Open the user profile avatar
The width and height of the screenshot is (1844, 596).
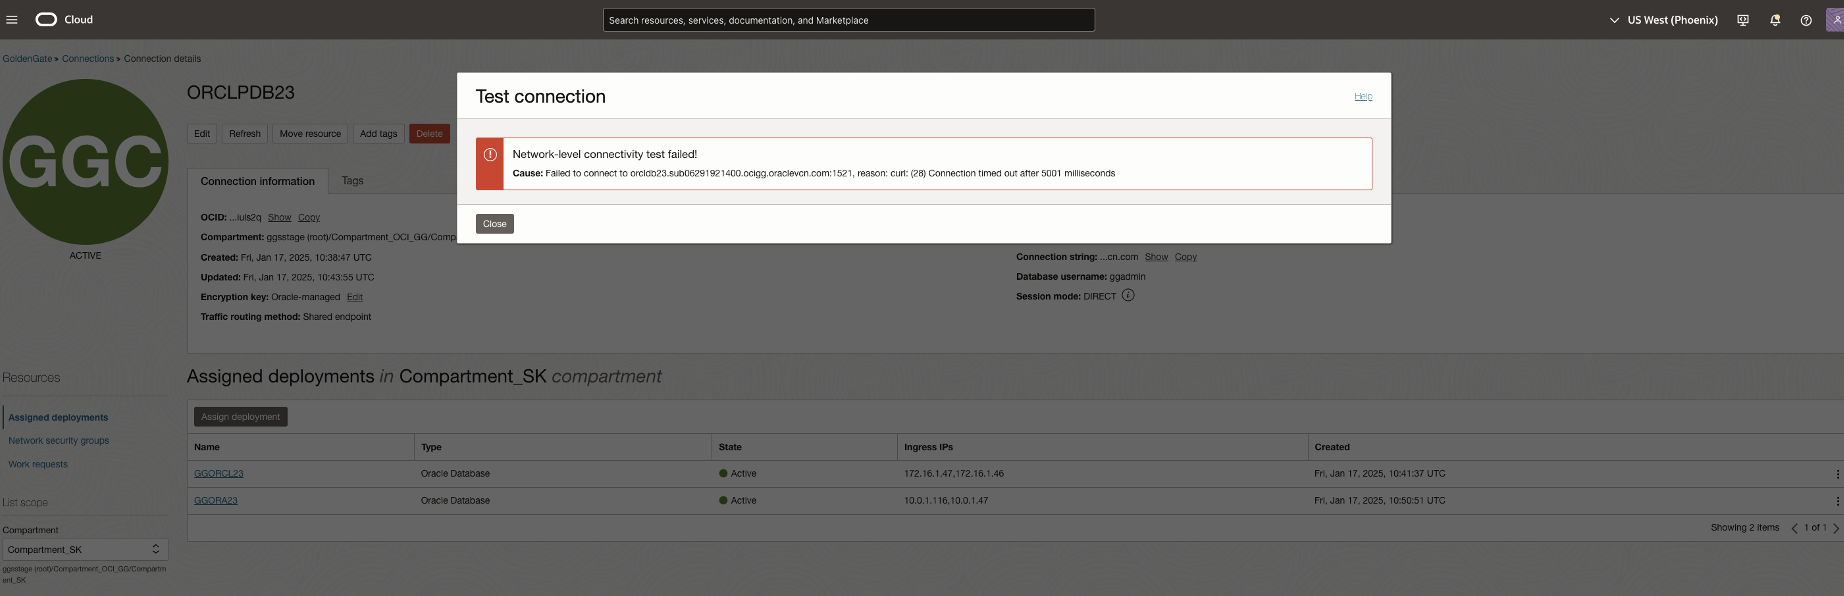pos(1835,20)
